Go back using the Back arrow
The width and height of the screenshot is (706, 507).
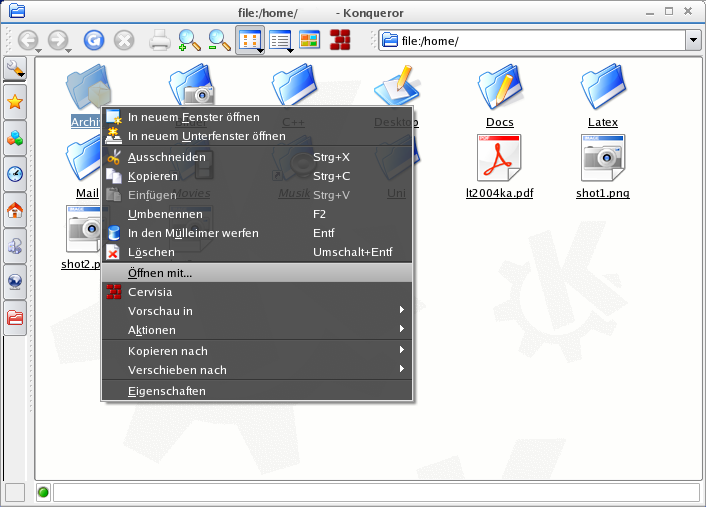pos(27,41)
